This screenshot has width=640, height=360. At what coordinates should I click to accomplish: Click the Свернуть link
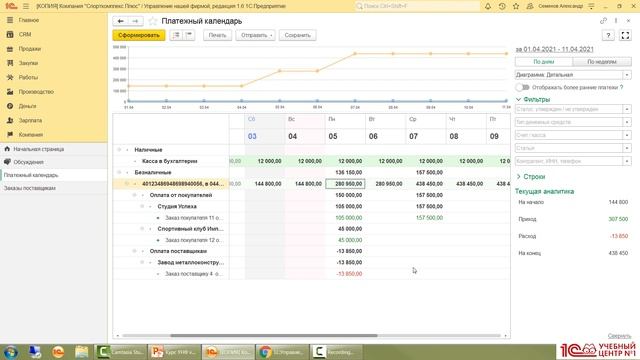(619, 336)
